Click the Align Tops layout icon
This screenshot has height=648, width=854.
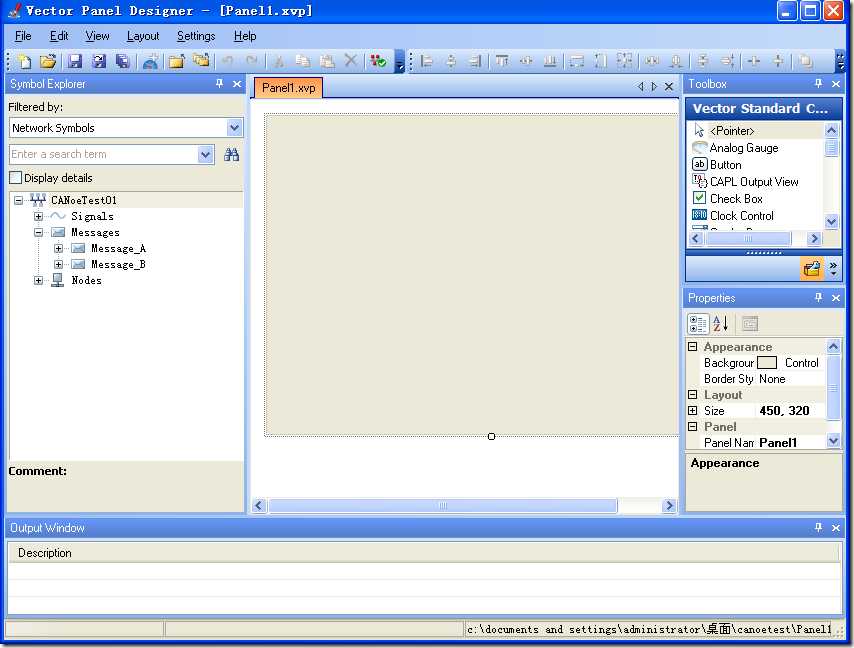pos(502,62)
